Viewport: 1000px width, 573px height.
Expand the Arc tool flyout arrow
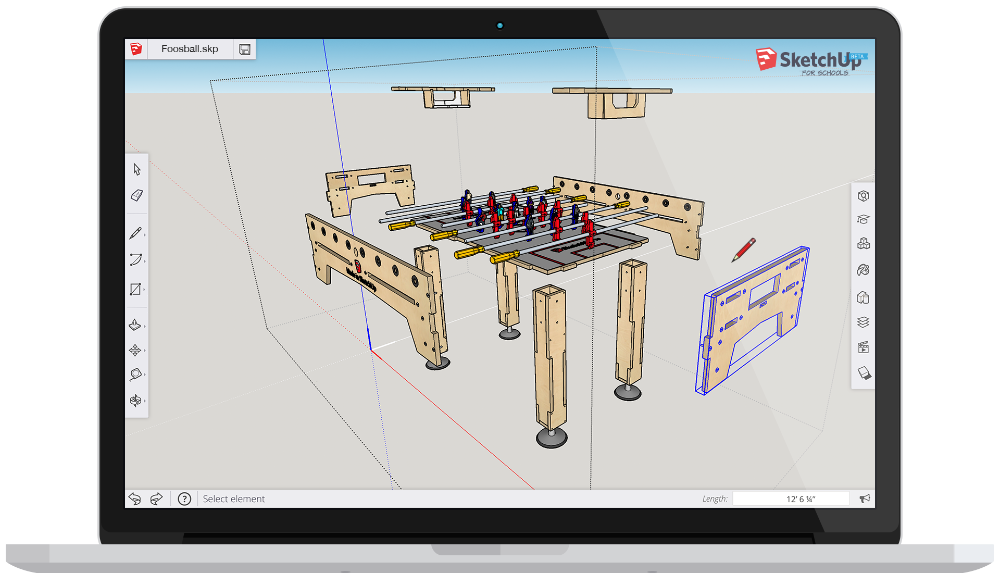tap(145, 261)
